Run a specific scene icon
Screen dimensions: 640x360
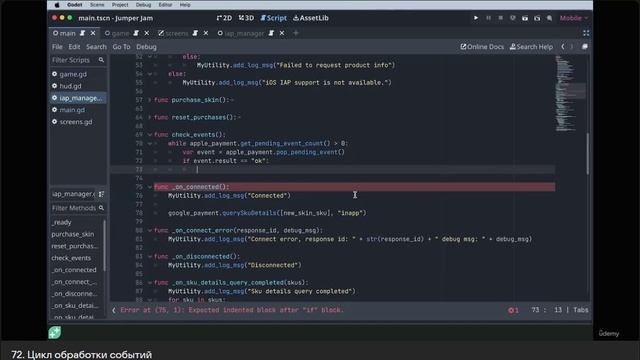click(x=537, y=18)
